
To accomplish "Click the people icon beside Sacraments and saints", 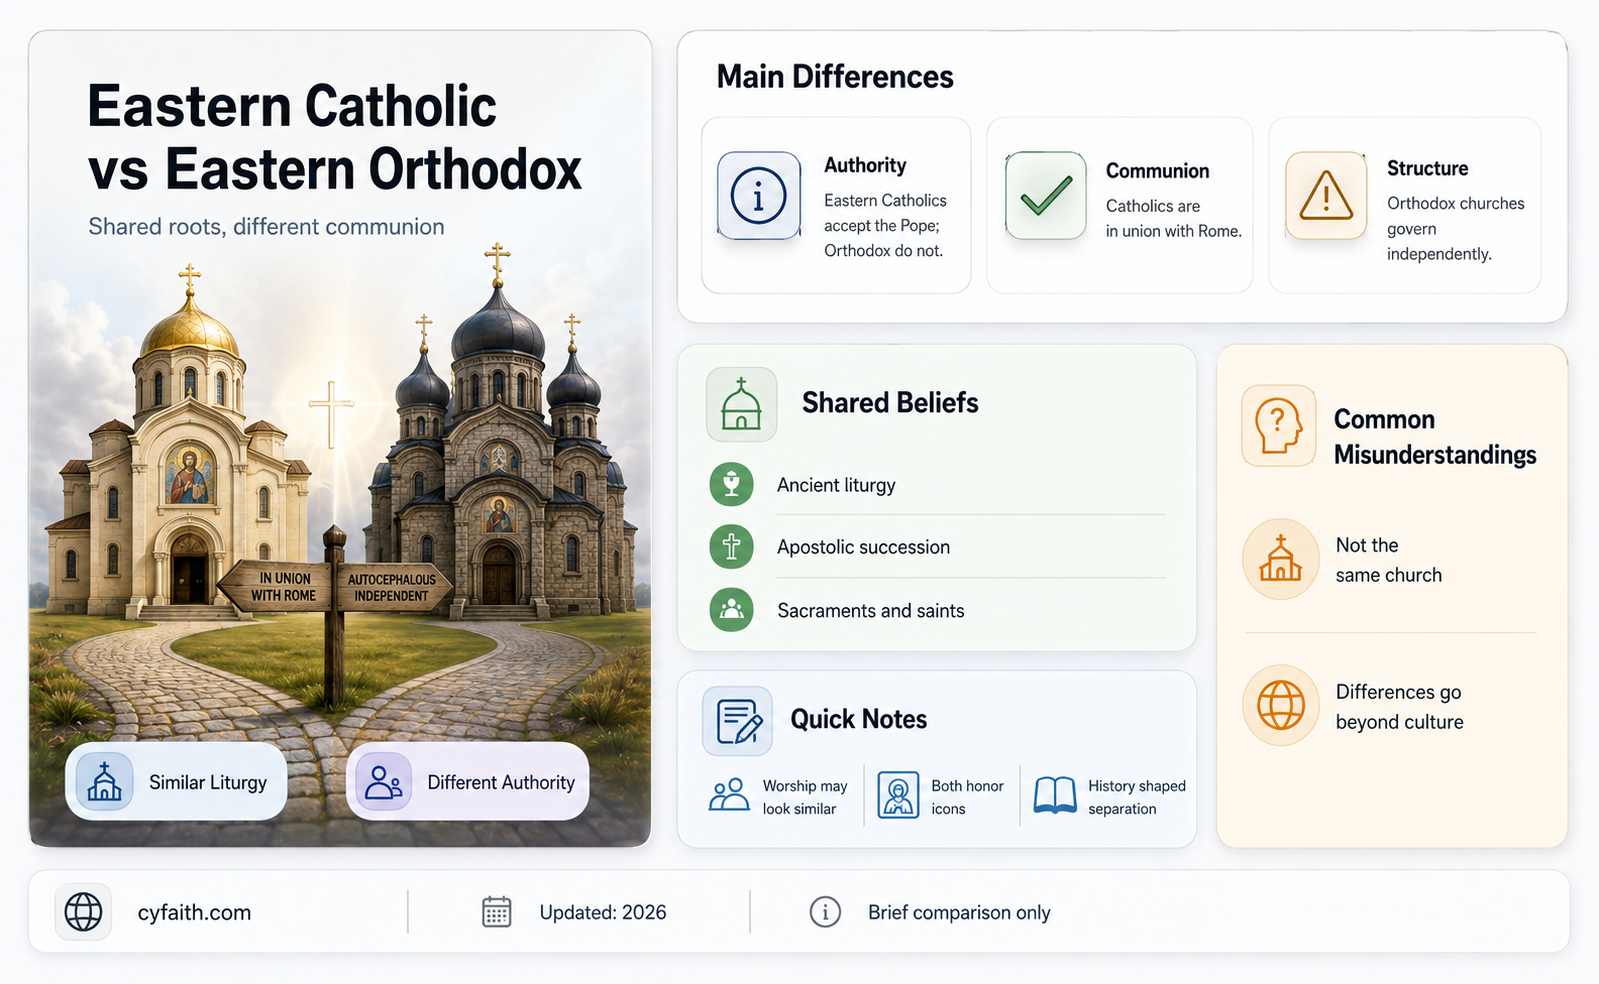I will point(731,609).
